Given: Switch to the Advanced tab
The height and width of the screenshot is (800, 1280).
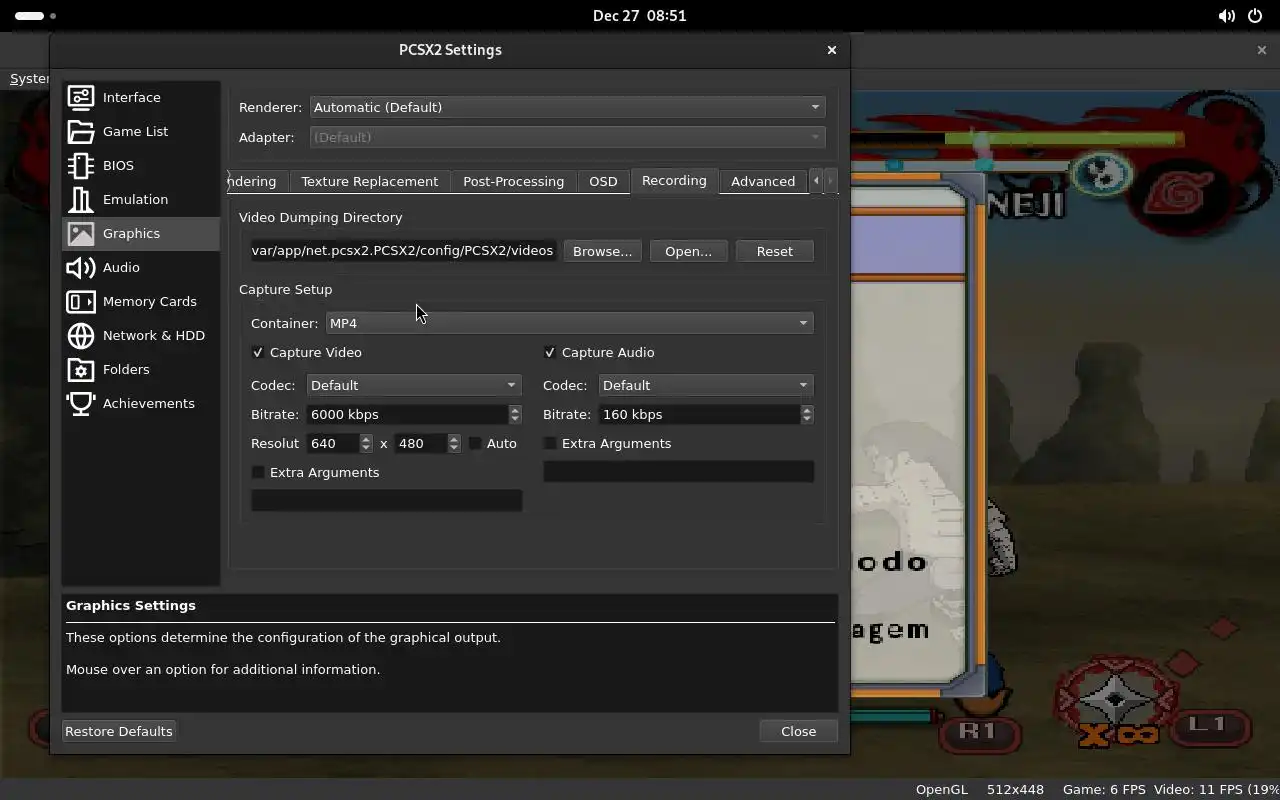Looking at the screenshot, I should coord(763,181).
